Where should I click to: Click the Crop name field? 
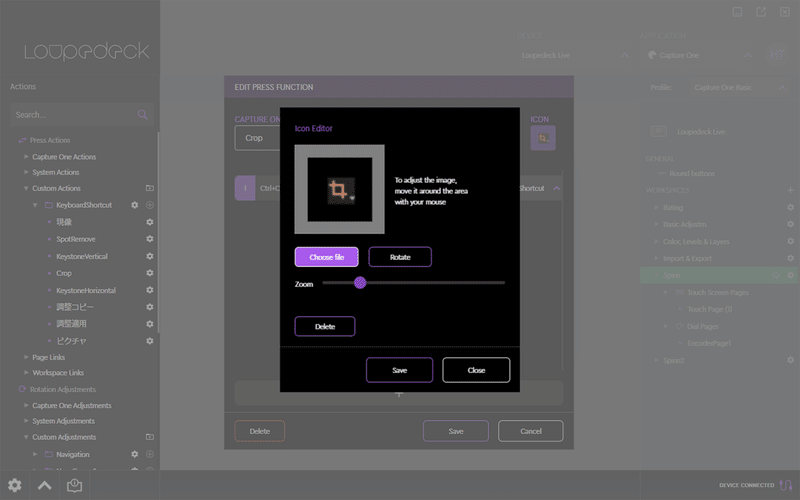click(258, 138)
